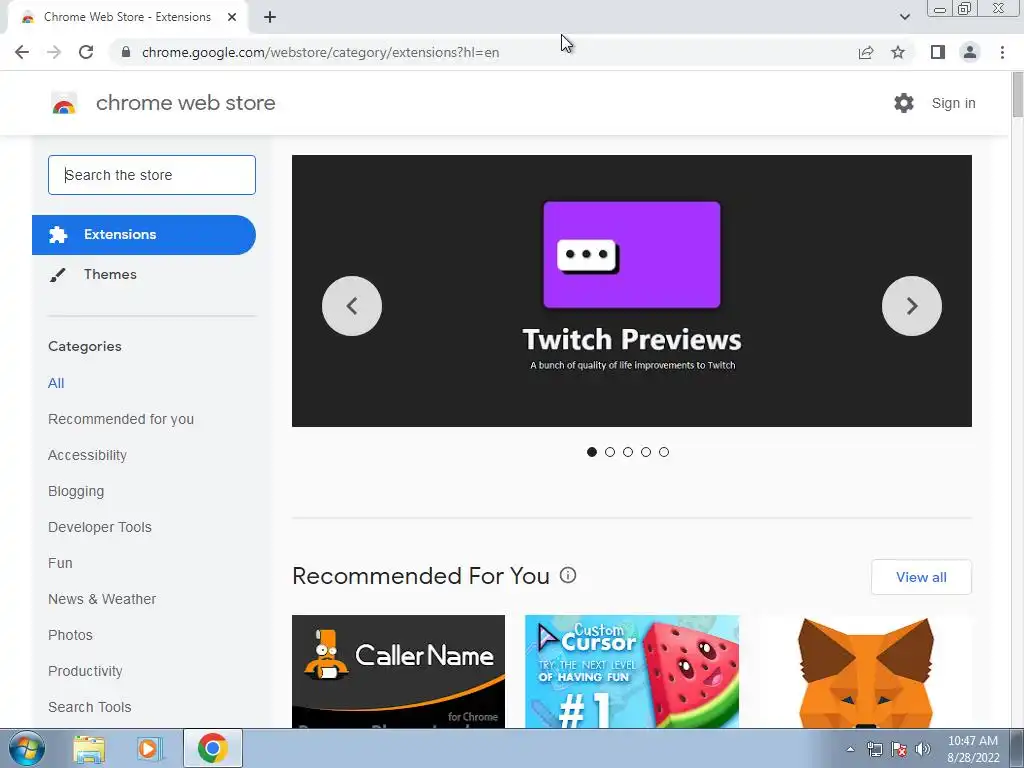Reload the Chrome Web Store page
This screenshot has height=768, width=1024.
pos(86,52)
